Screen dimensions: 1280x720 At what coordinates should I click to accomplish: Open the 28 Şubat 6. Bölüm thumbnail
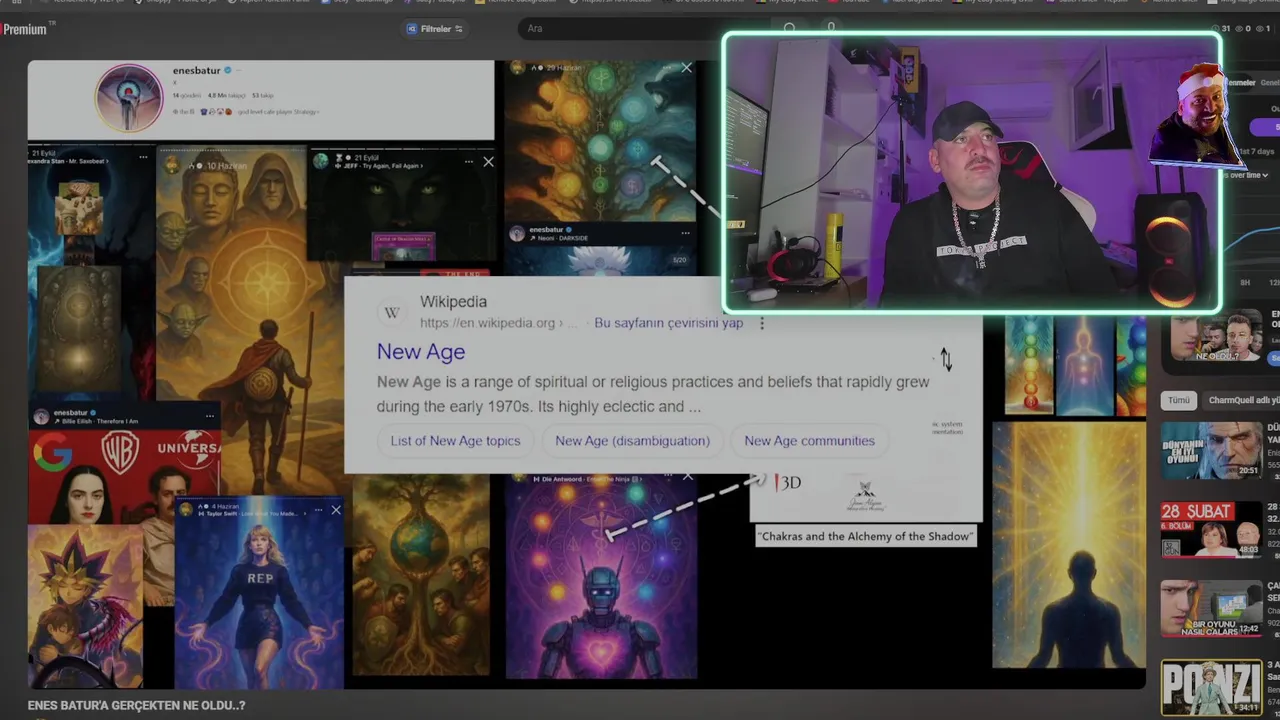pos(1211,529)
